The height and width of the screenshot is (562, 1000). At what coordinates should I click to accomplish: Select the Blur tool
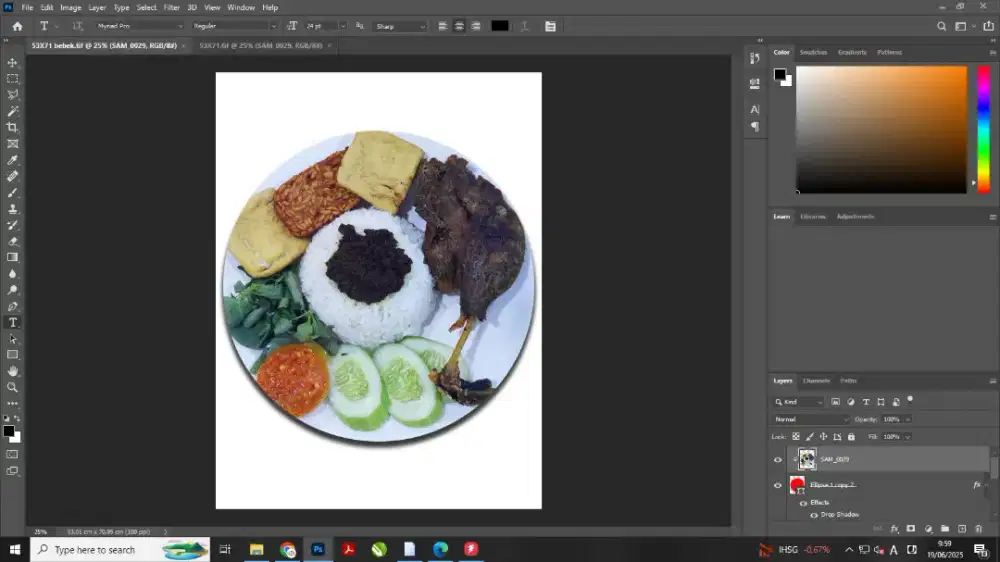click(12, 274)
